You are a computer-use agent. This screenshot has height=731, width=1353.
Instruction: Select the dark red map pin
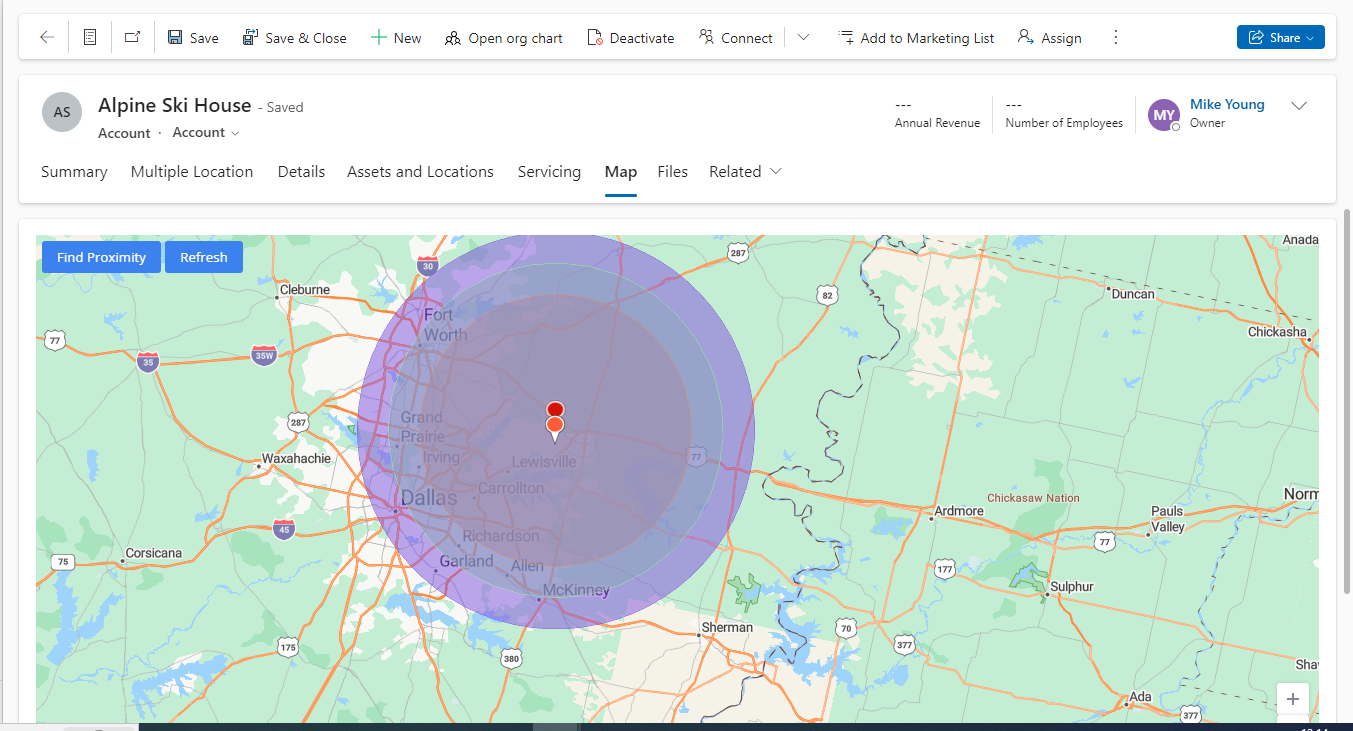pyautogui.click(x=555, y=409)
